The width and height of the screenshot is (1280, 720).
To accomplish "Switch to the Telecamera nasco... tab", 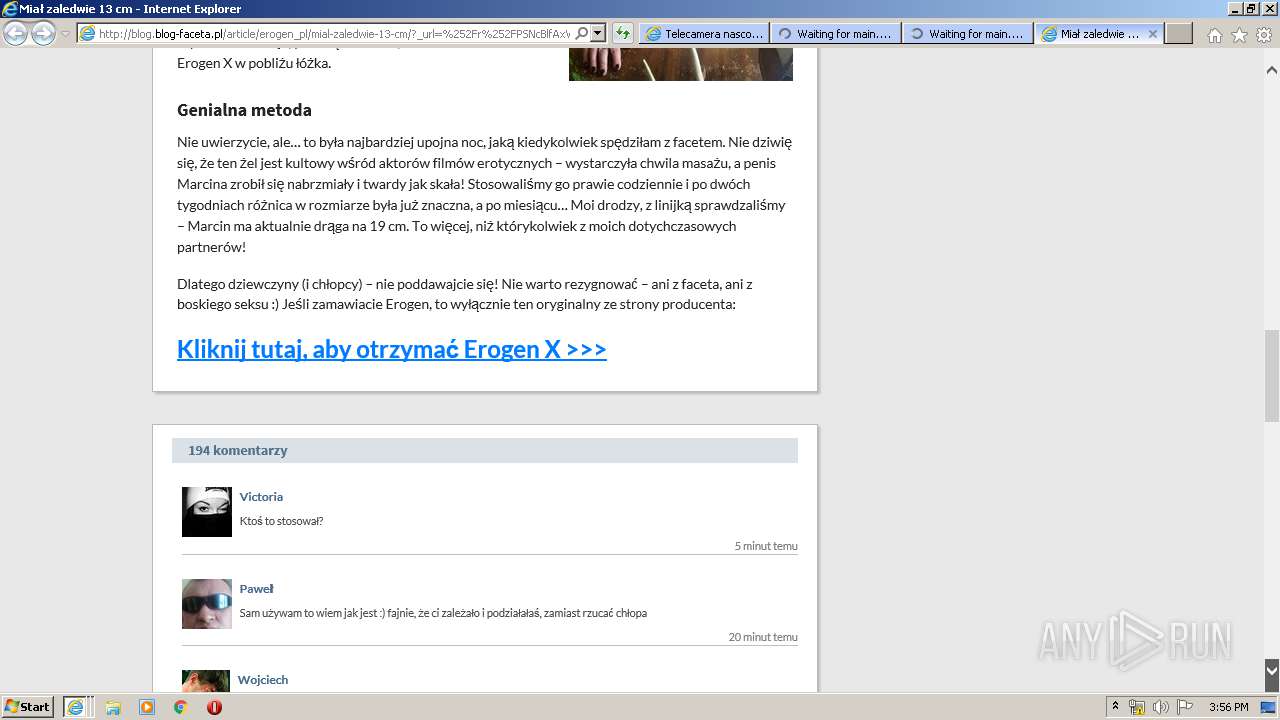I will click(x=704, y=33).
